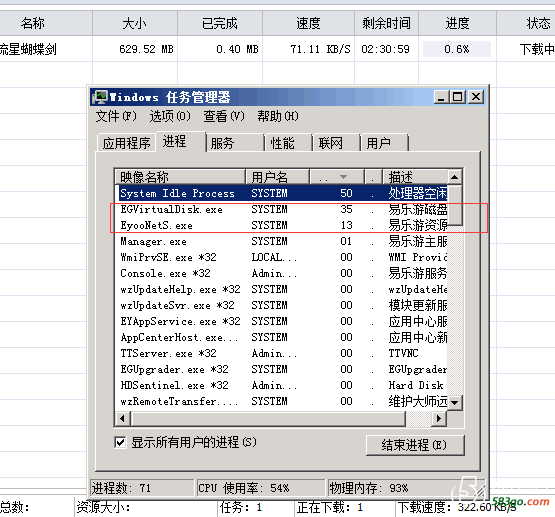This screenshot has height=517, width=555.
Task: Close the Task Manager window
Action: [x=476, y=97]
